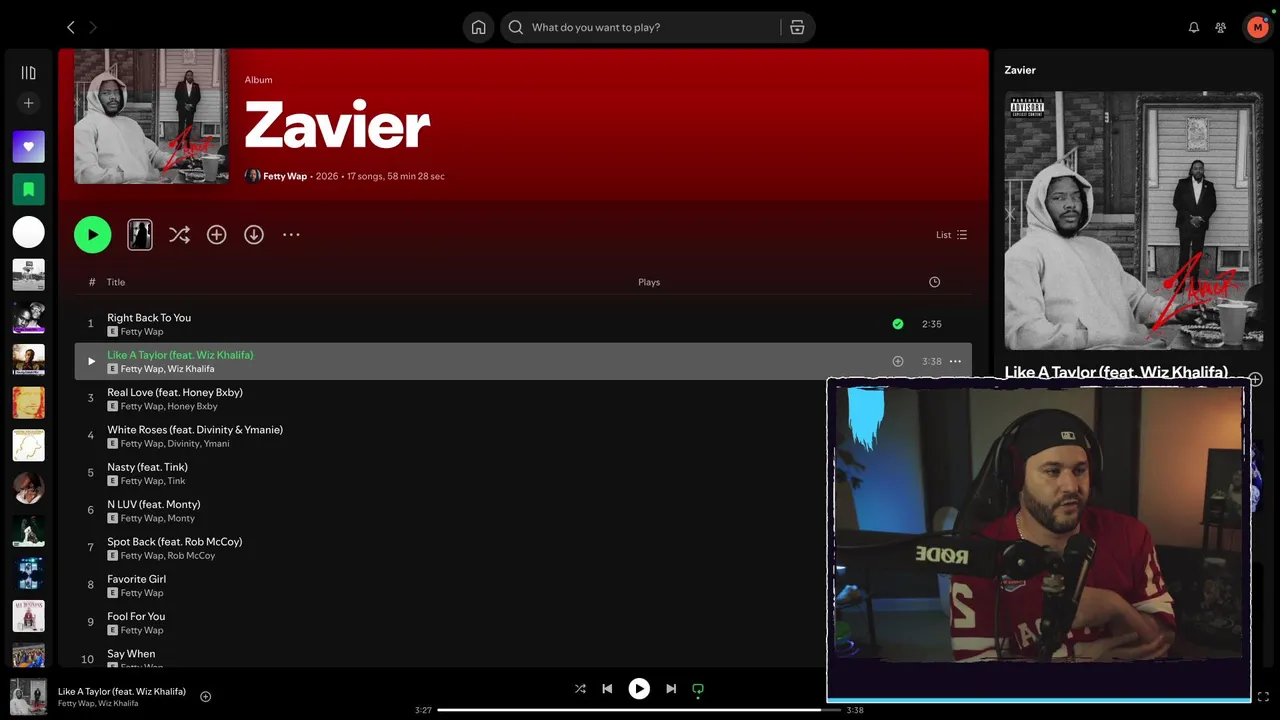This screenshot has height=720, width=1280.
Task: Play the Zavier album with the green play button
Action: pos(92,235)
